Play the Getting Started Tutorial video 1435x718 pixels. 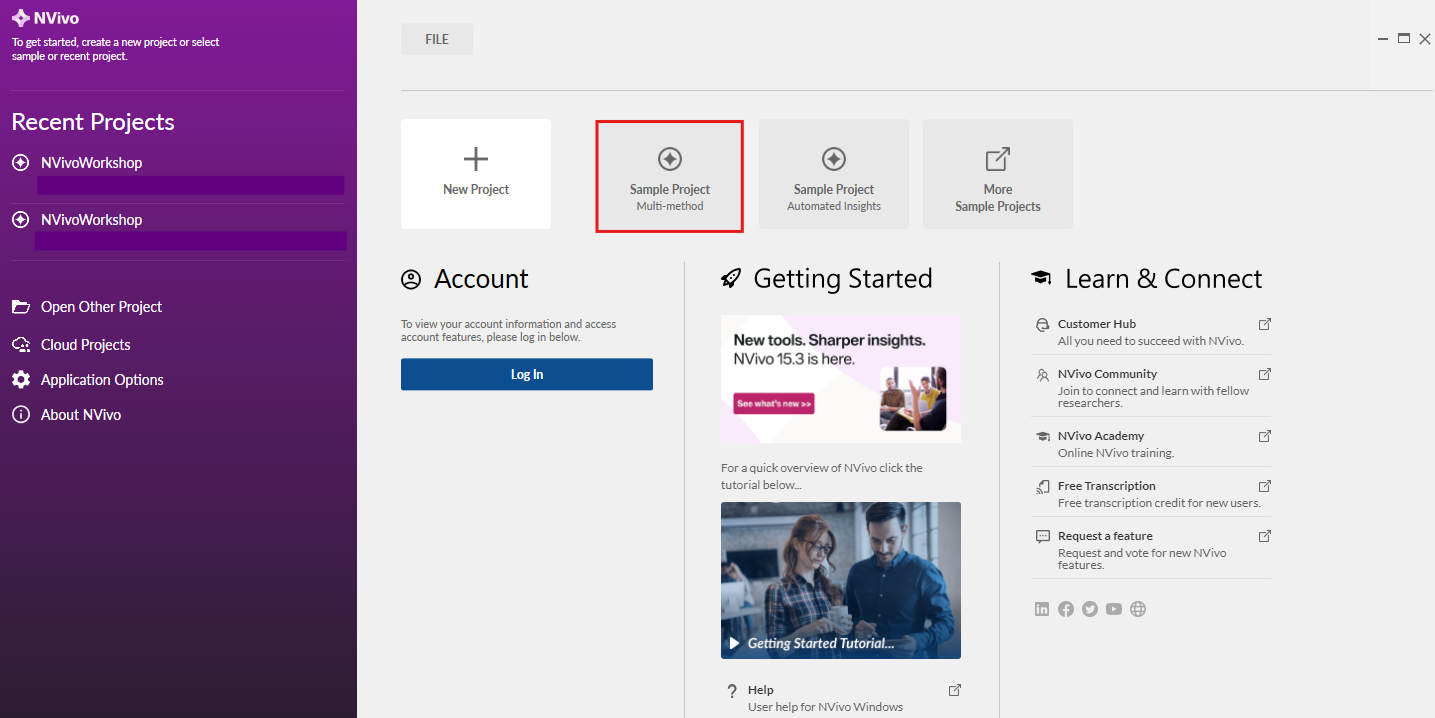pos(841,580)
